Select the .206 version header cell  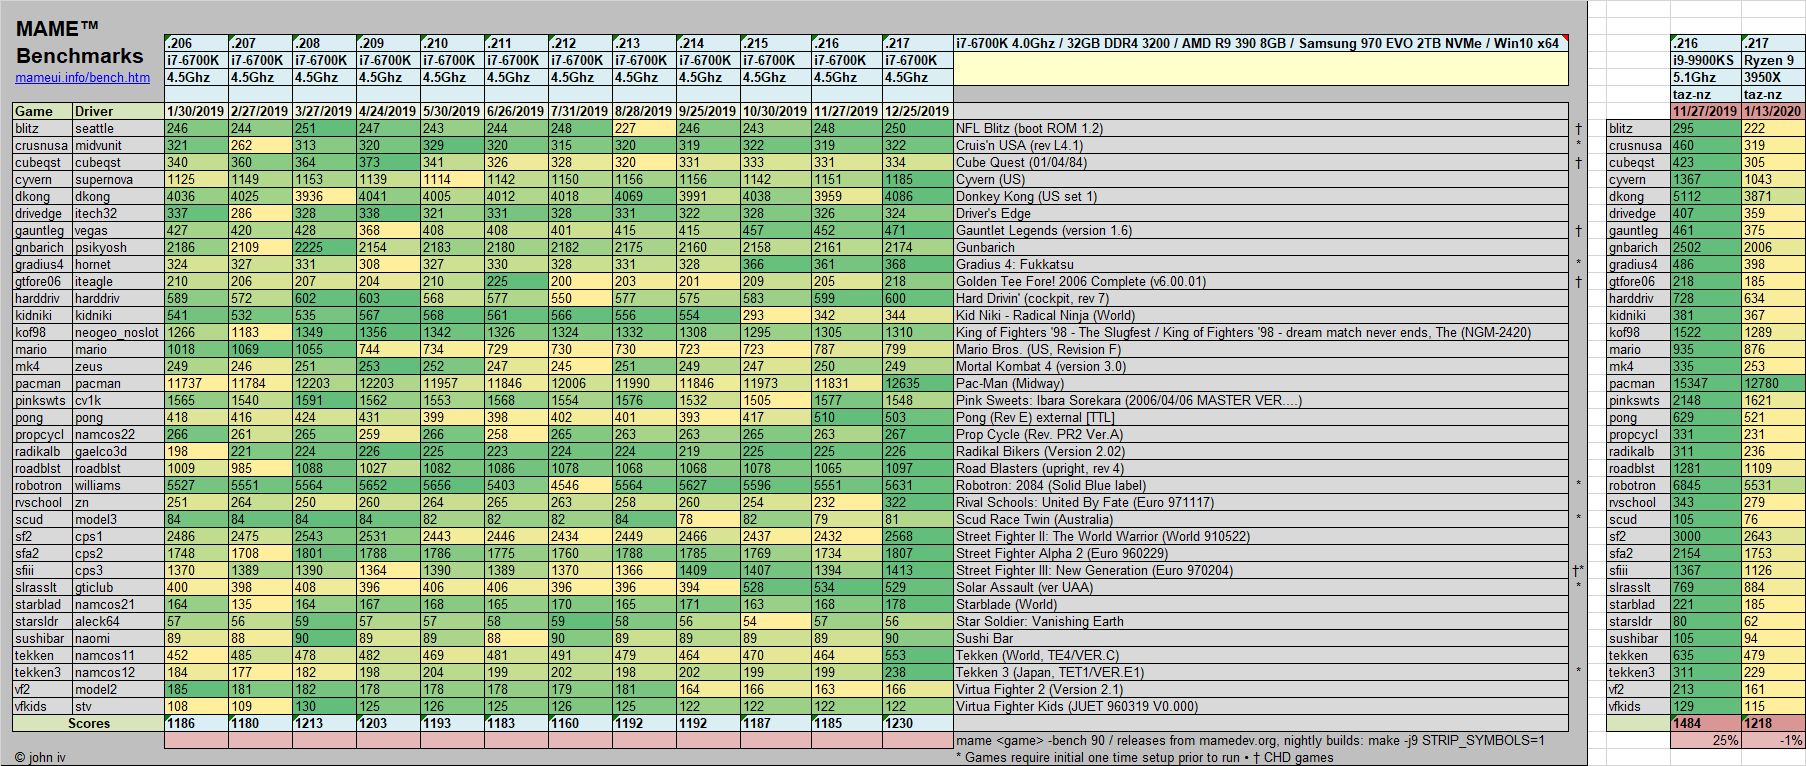click(x=196, y=43)
